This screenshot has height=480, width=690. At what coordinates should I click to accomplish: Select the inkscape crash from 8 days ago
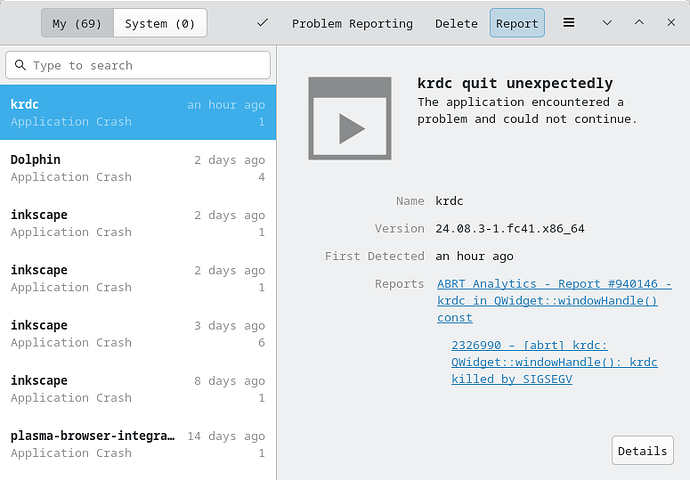[138, 389]
